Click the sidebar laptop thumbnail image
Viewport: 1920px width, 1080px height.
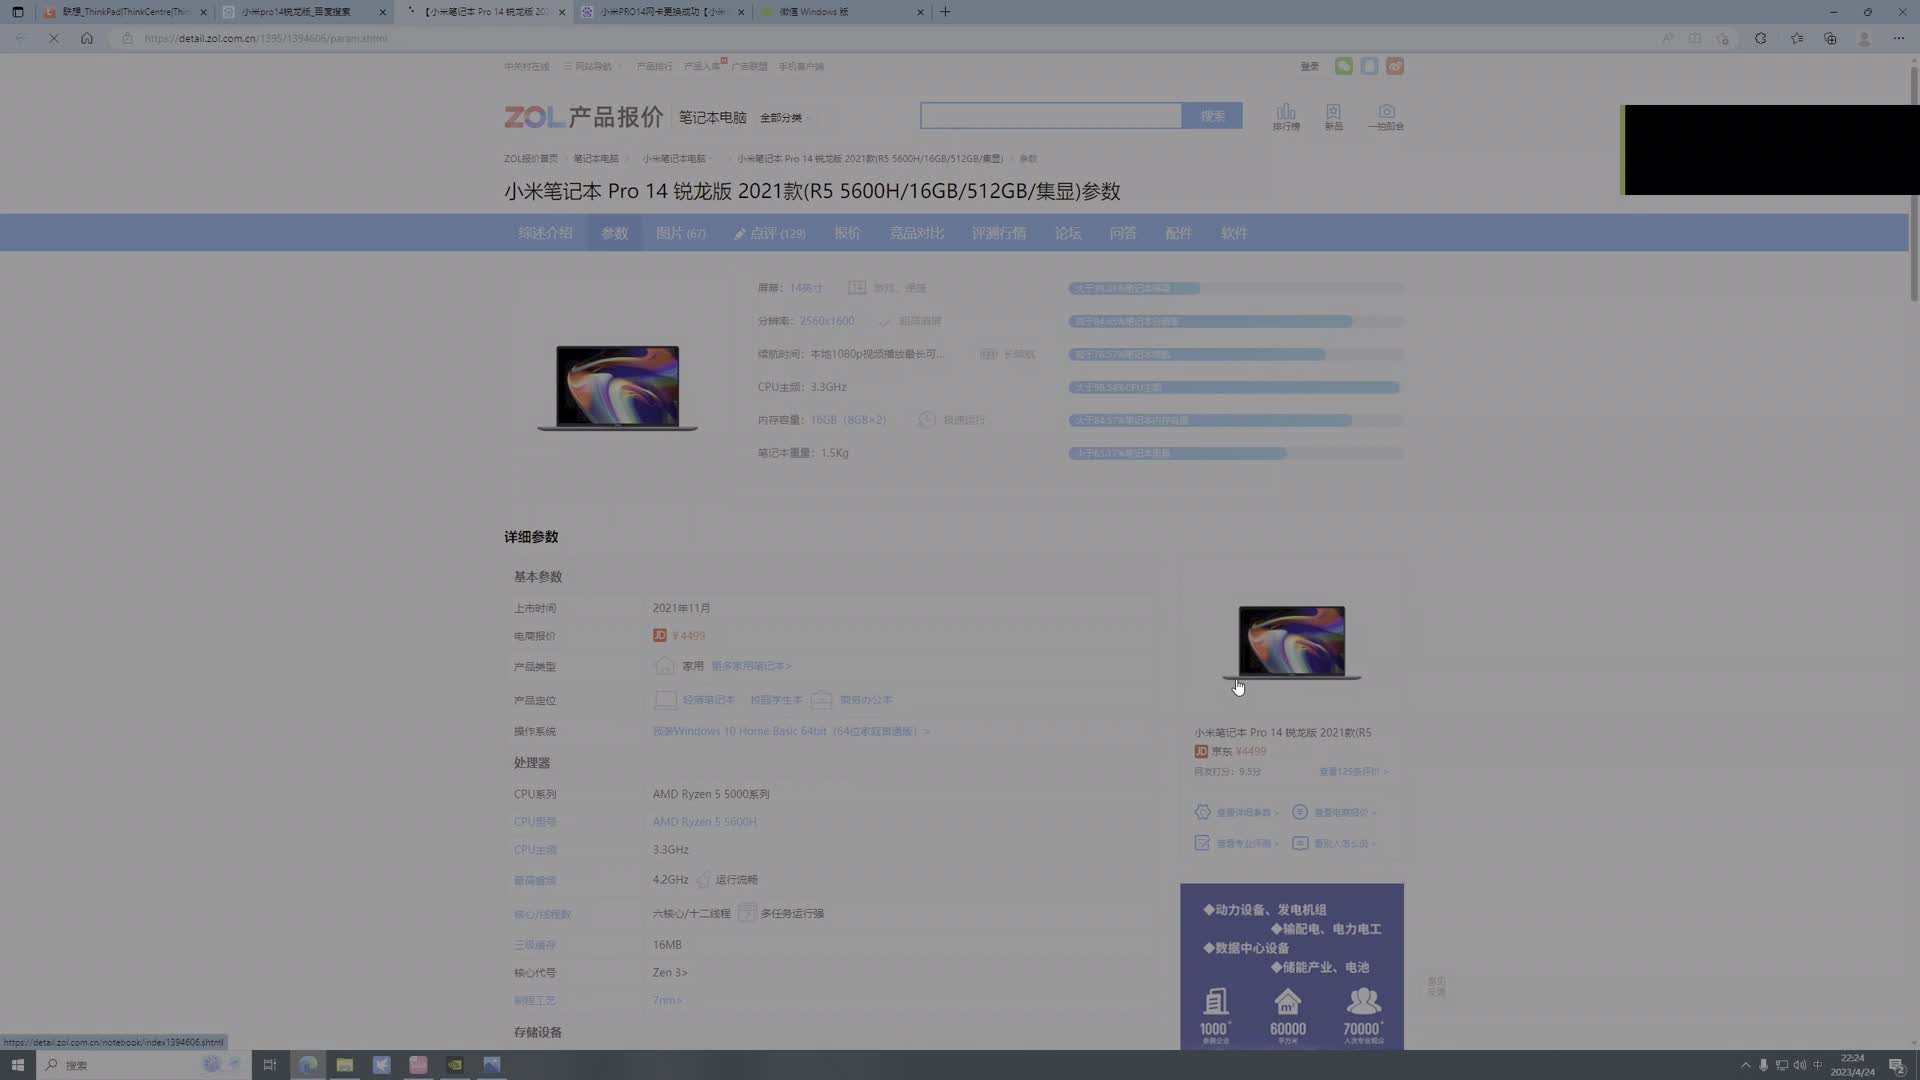pos(1291,643)
